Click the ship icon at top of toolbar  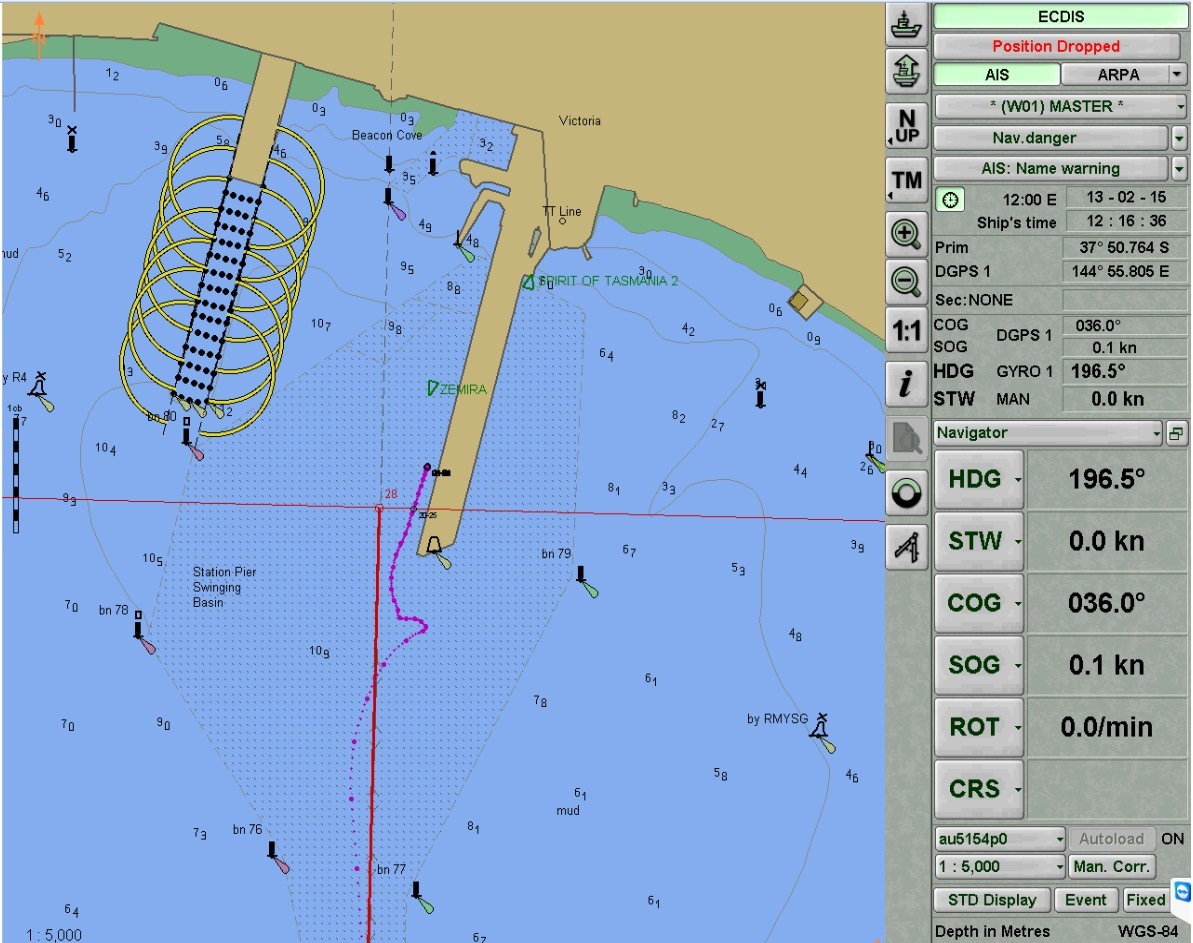tap(906, 24)
